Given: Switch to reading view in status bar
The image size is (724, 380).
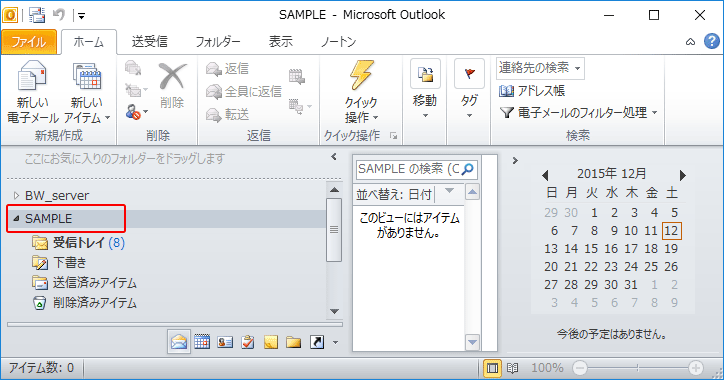Looking at the screenshot, I should coord(512,368).
